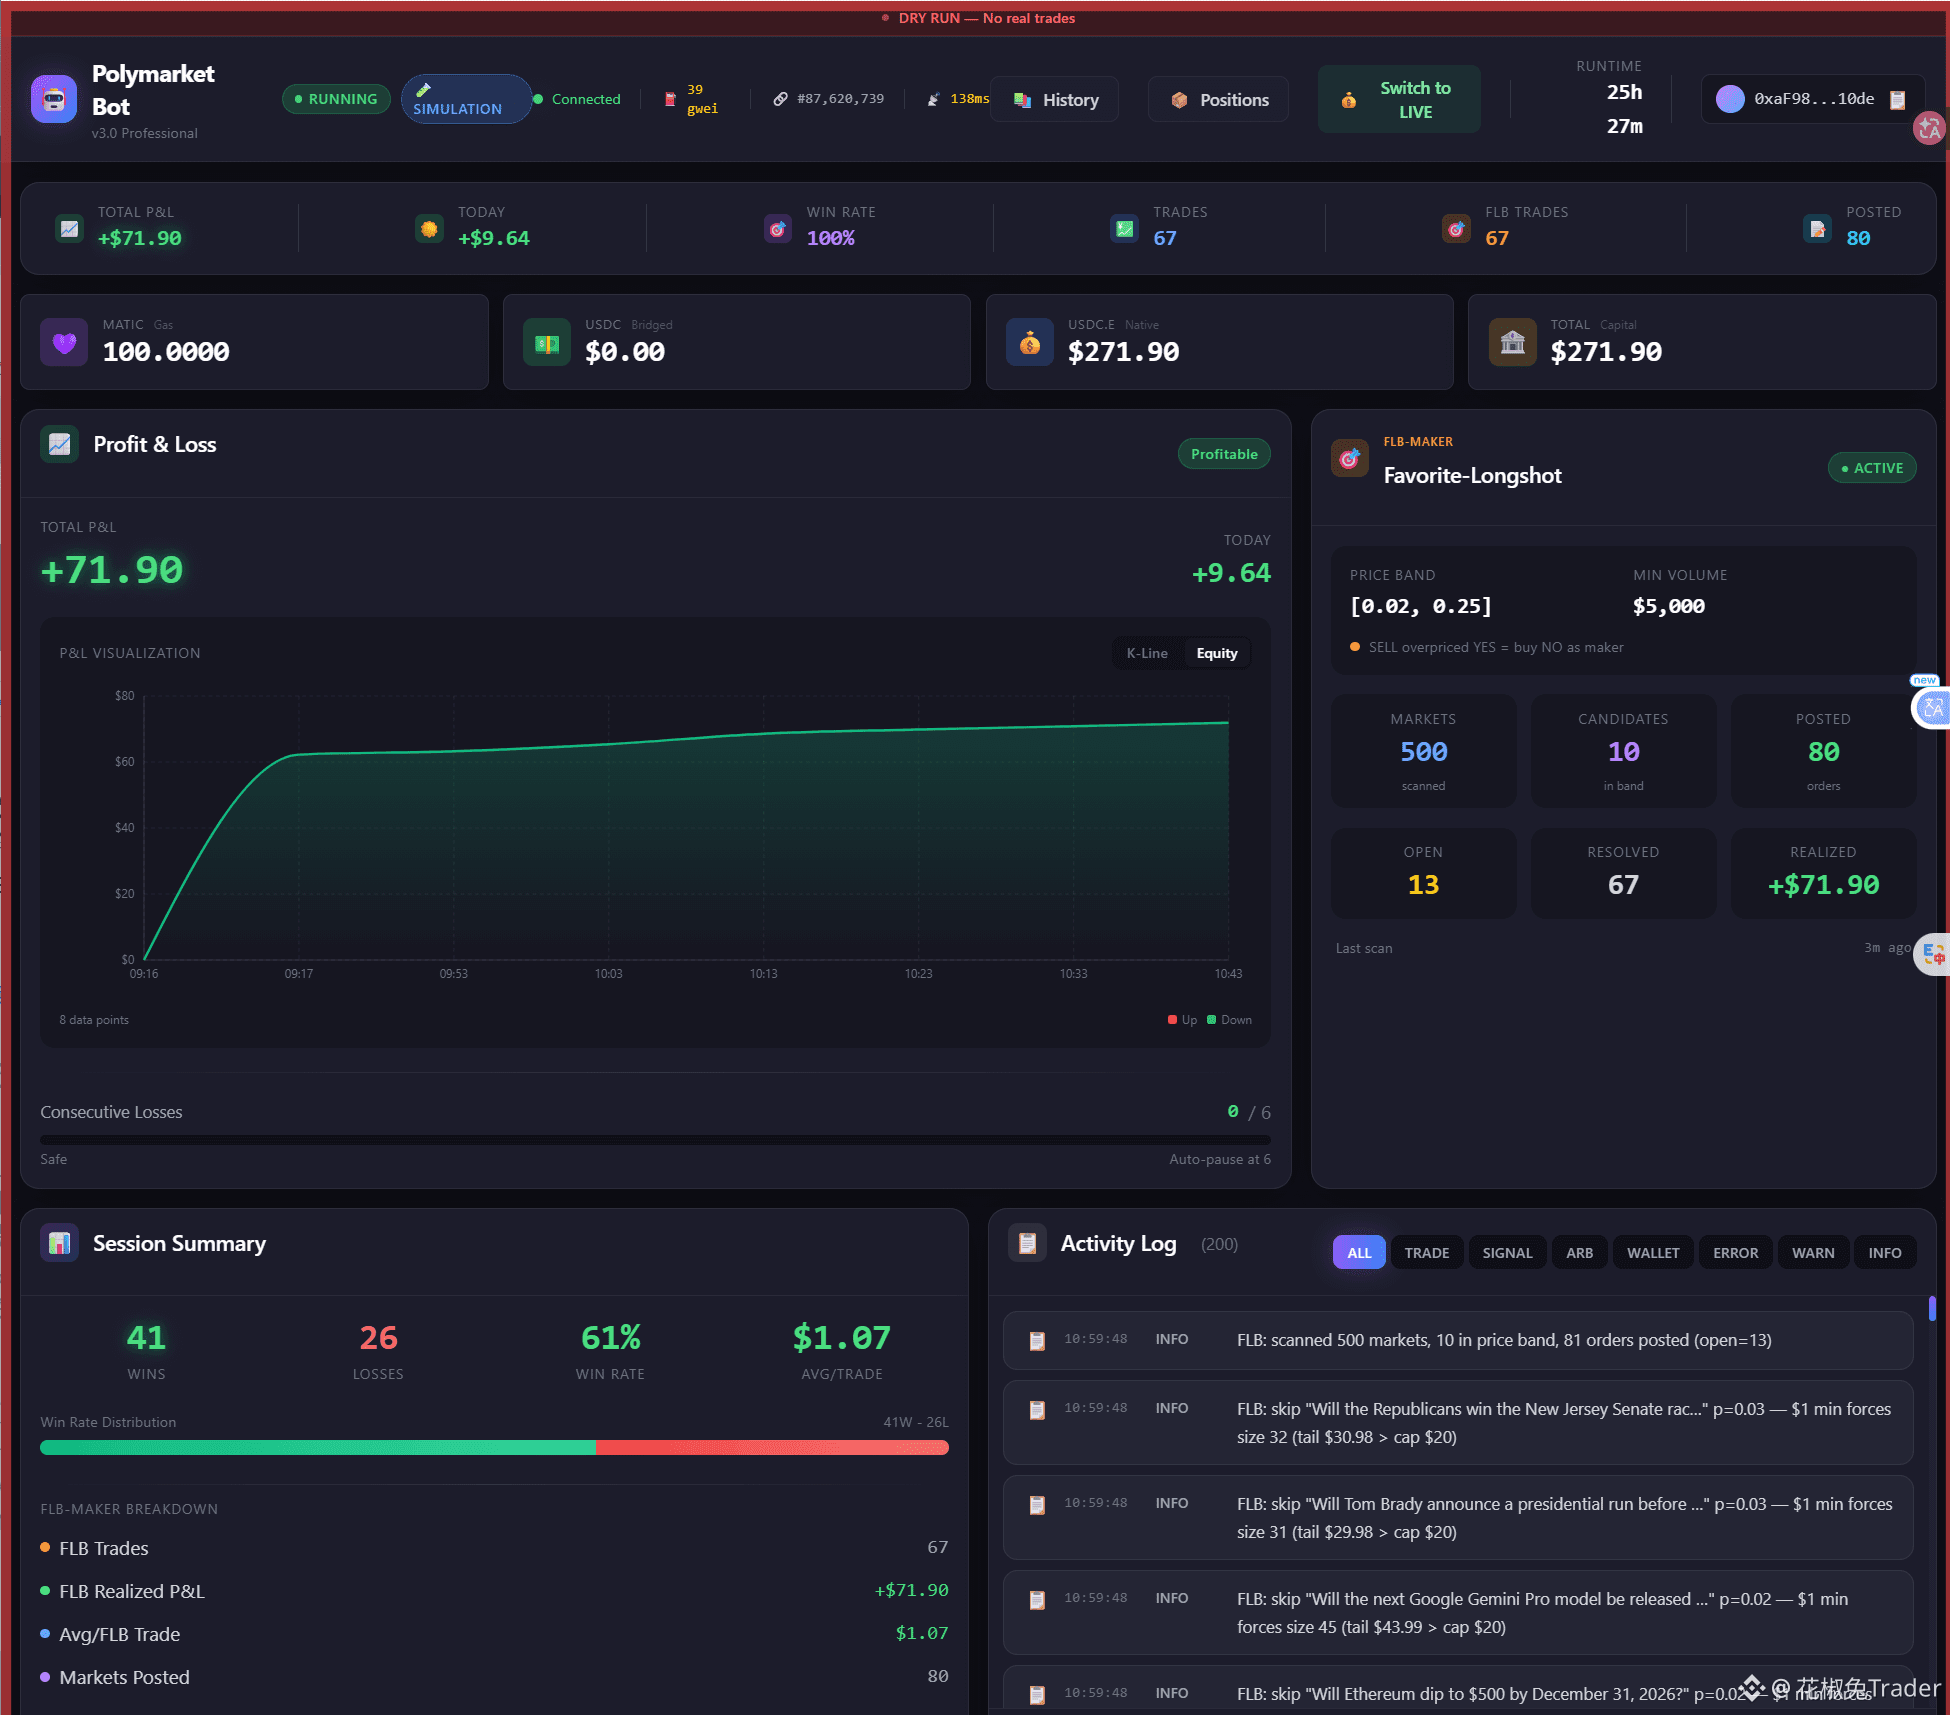Image resolution: width=1950 pixels, height=1715 pixels.
Task: Click the Activity Log scrollbar thumb
Action: coord(1932,1308)
